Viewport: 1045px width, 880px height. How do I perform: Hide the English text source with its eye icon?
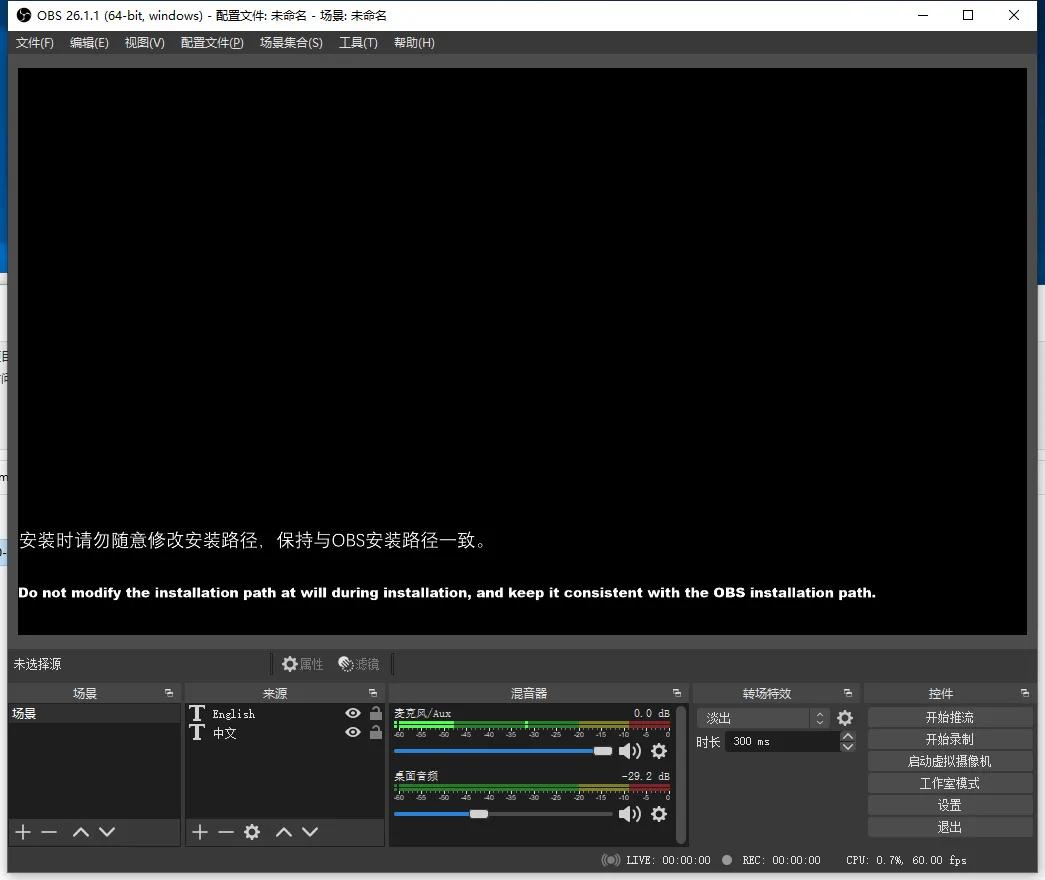tap(352, 713)
